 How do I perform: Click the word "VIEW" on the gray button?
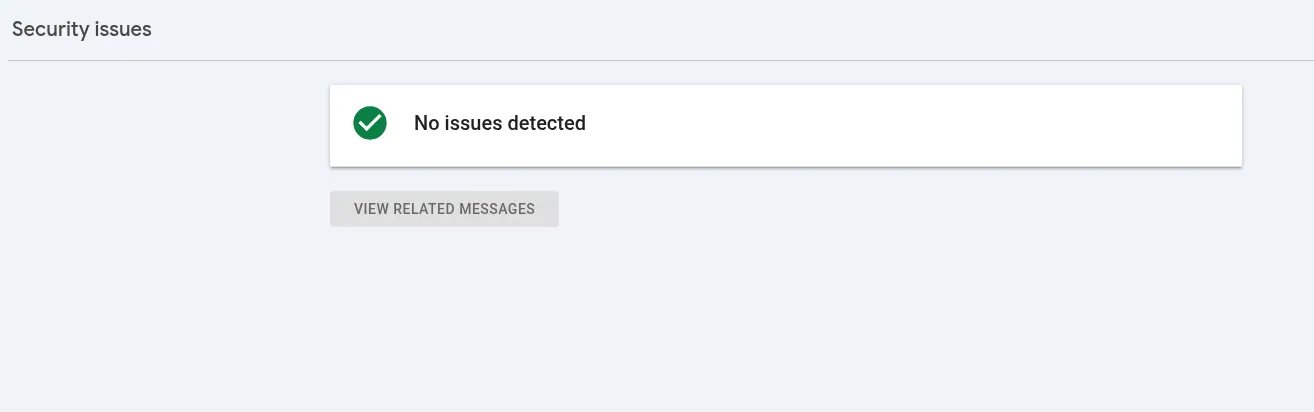point(371,209)
